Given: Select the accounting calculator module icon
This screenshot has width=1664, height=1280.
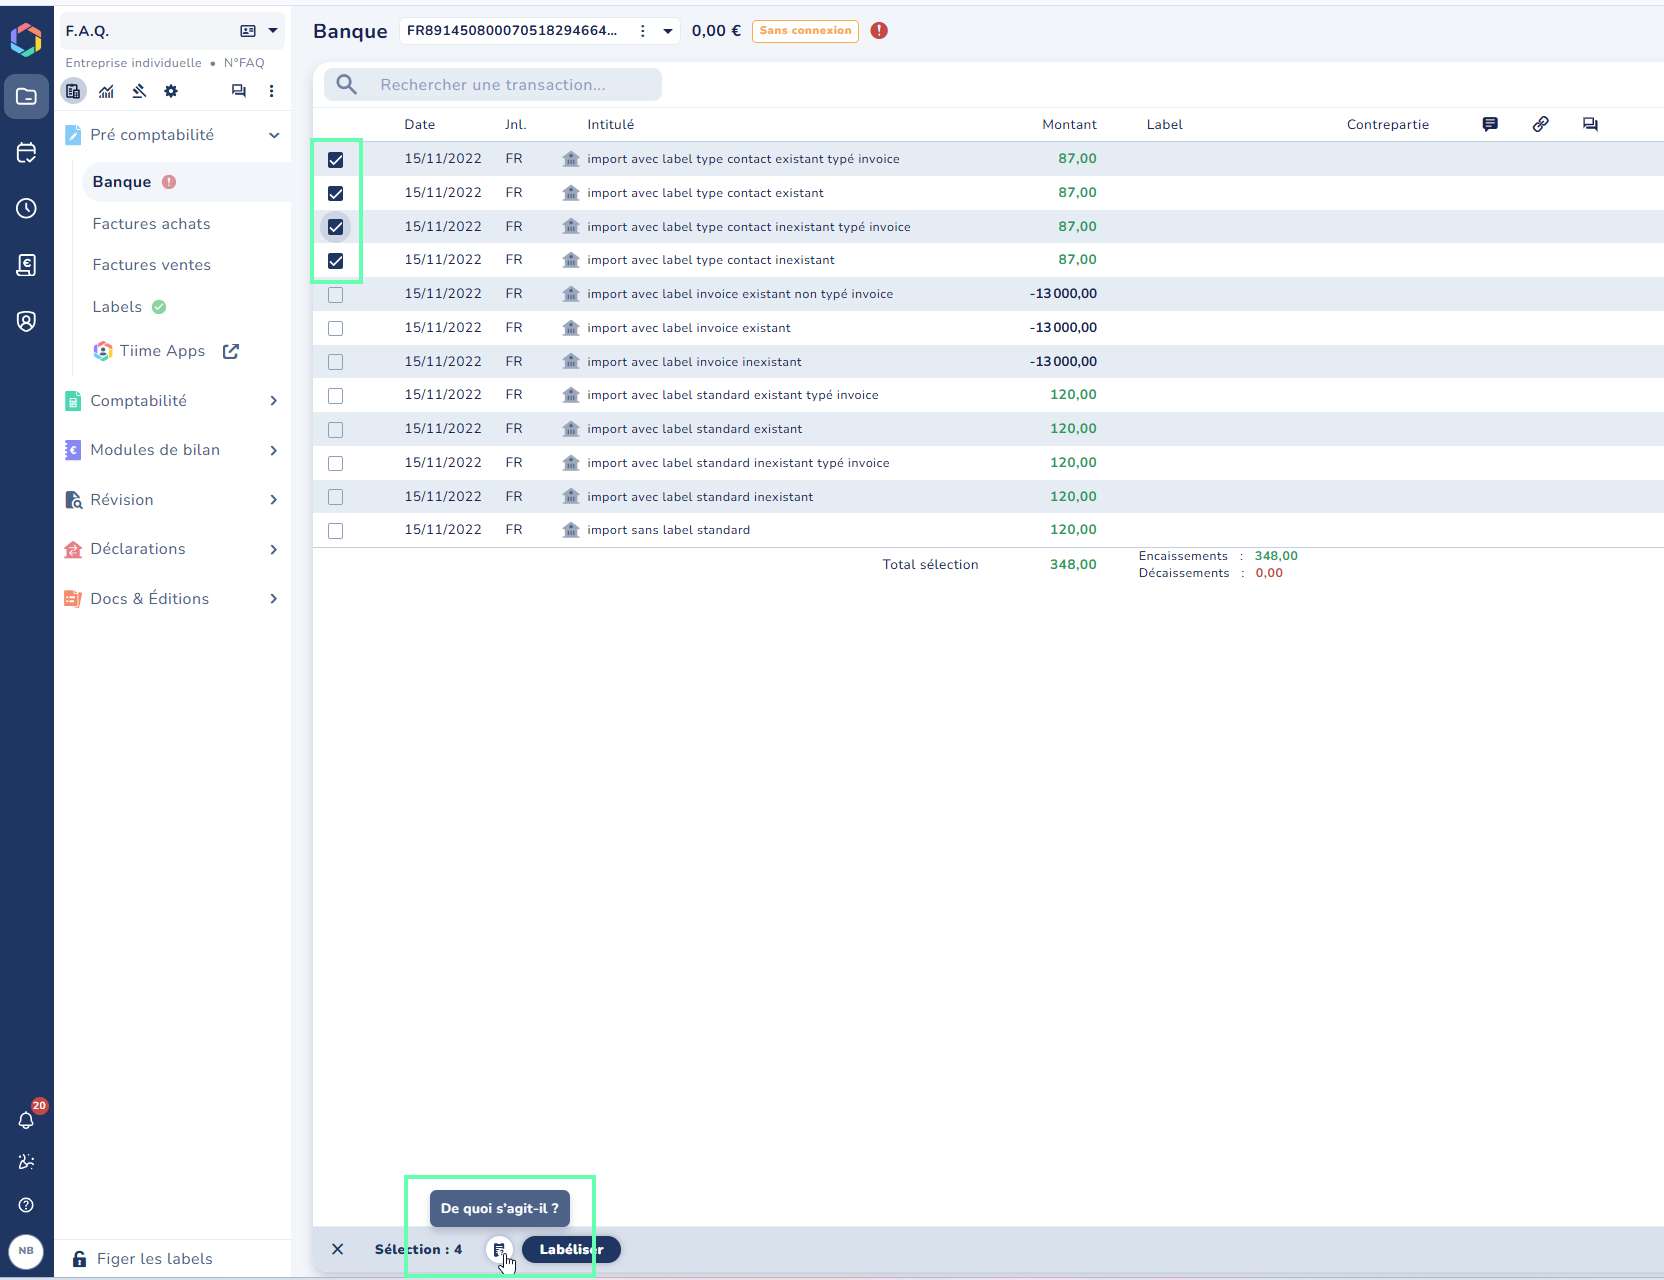Looking at the screenshot, I should coord(73,91).
